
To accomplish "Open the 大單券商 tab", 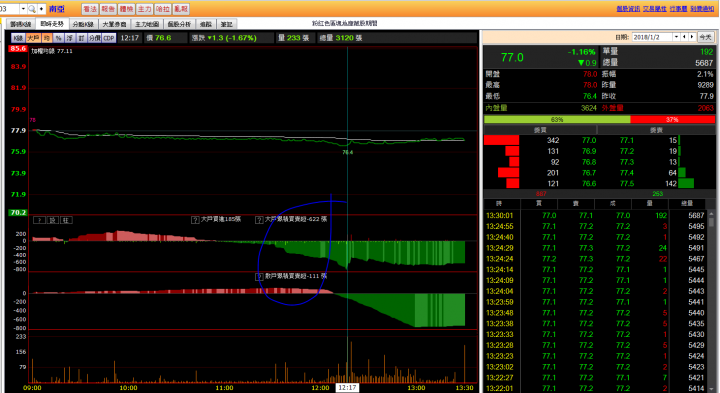I will 114,24.
